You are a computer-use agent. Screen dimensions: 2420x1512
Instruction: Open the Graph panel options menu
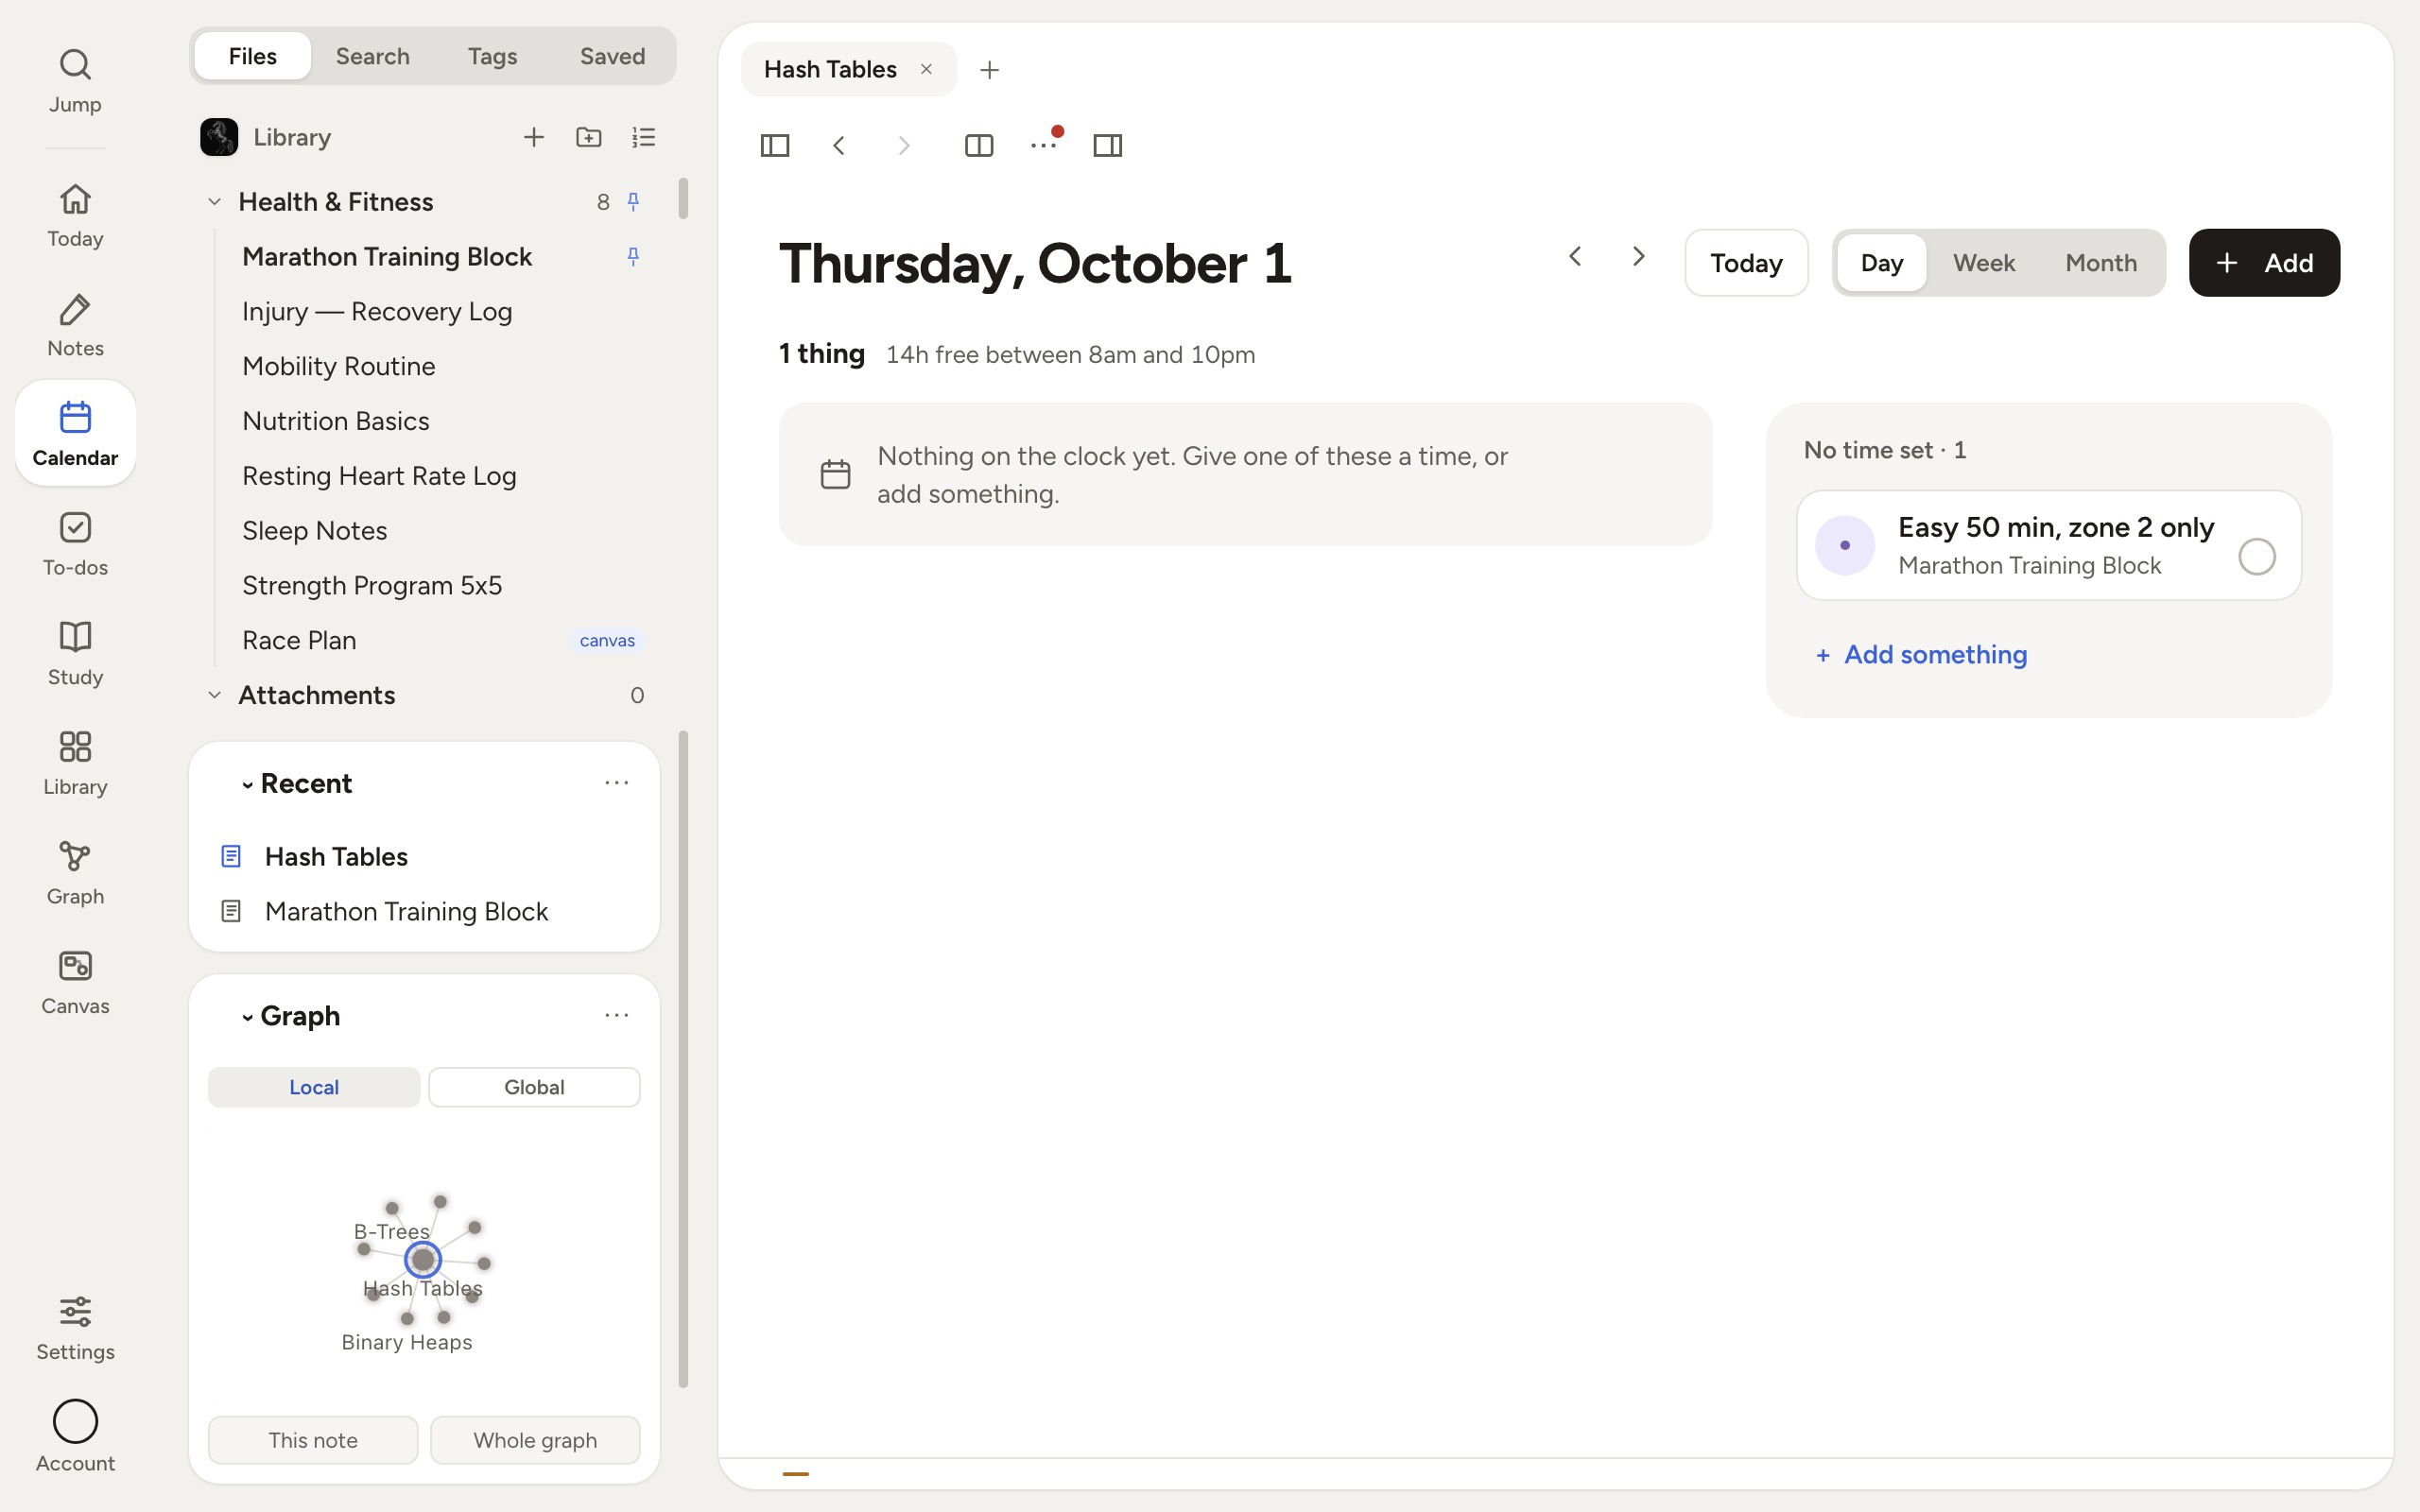click(617, 1015)
